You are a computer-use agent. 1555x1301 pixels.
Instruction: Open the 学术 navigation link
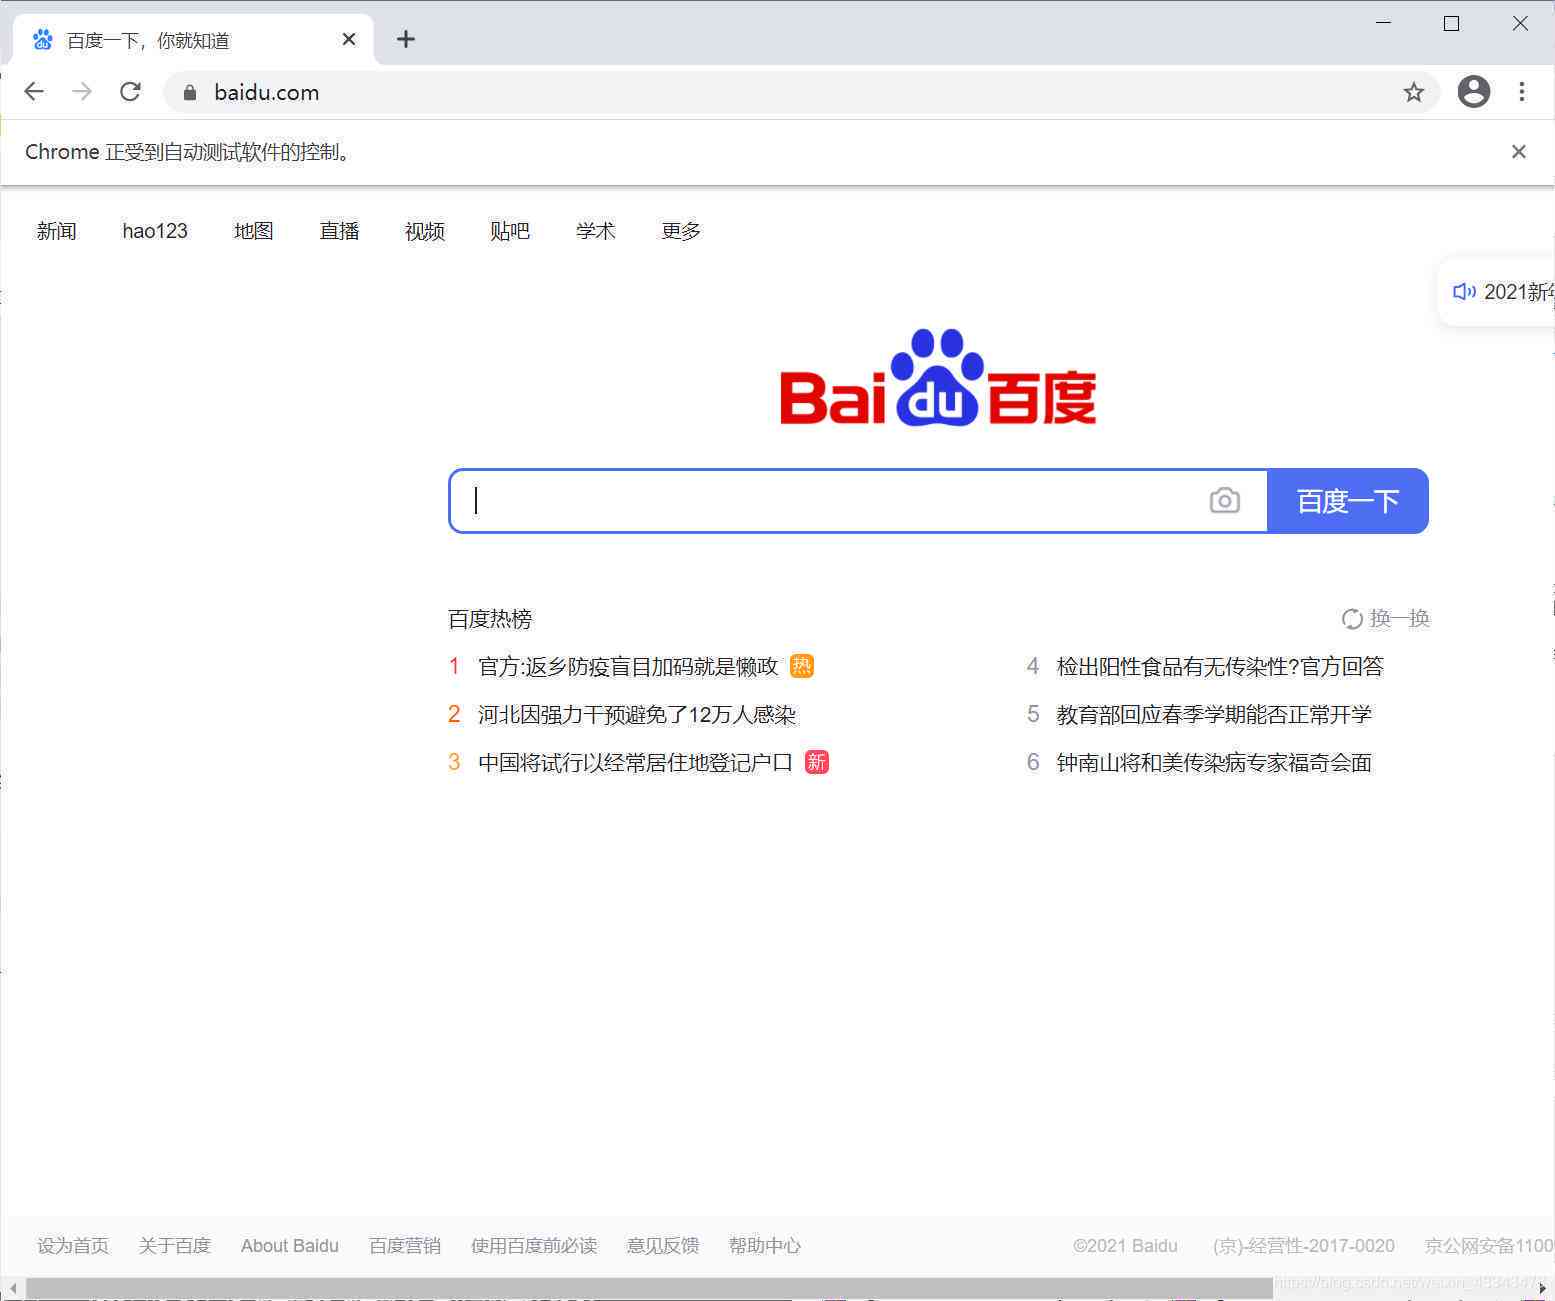click(596, 231)
